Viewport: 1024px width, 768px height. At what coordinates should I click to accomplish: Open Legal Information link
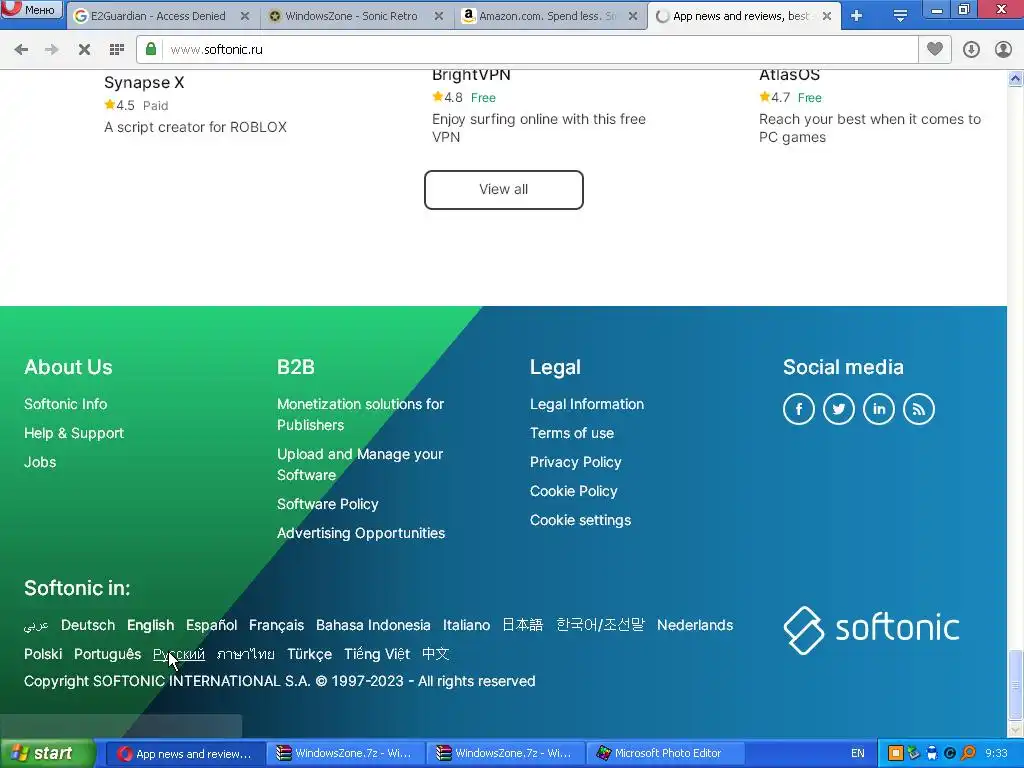tap(586, 404)
